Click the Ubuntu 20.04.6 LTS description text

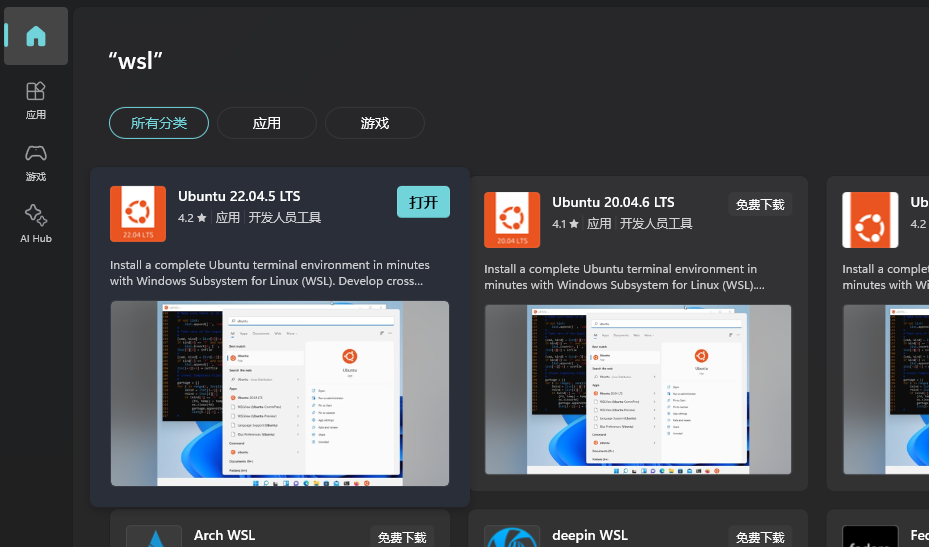[624, 277]
